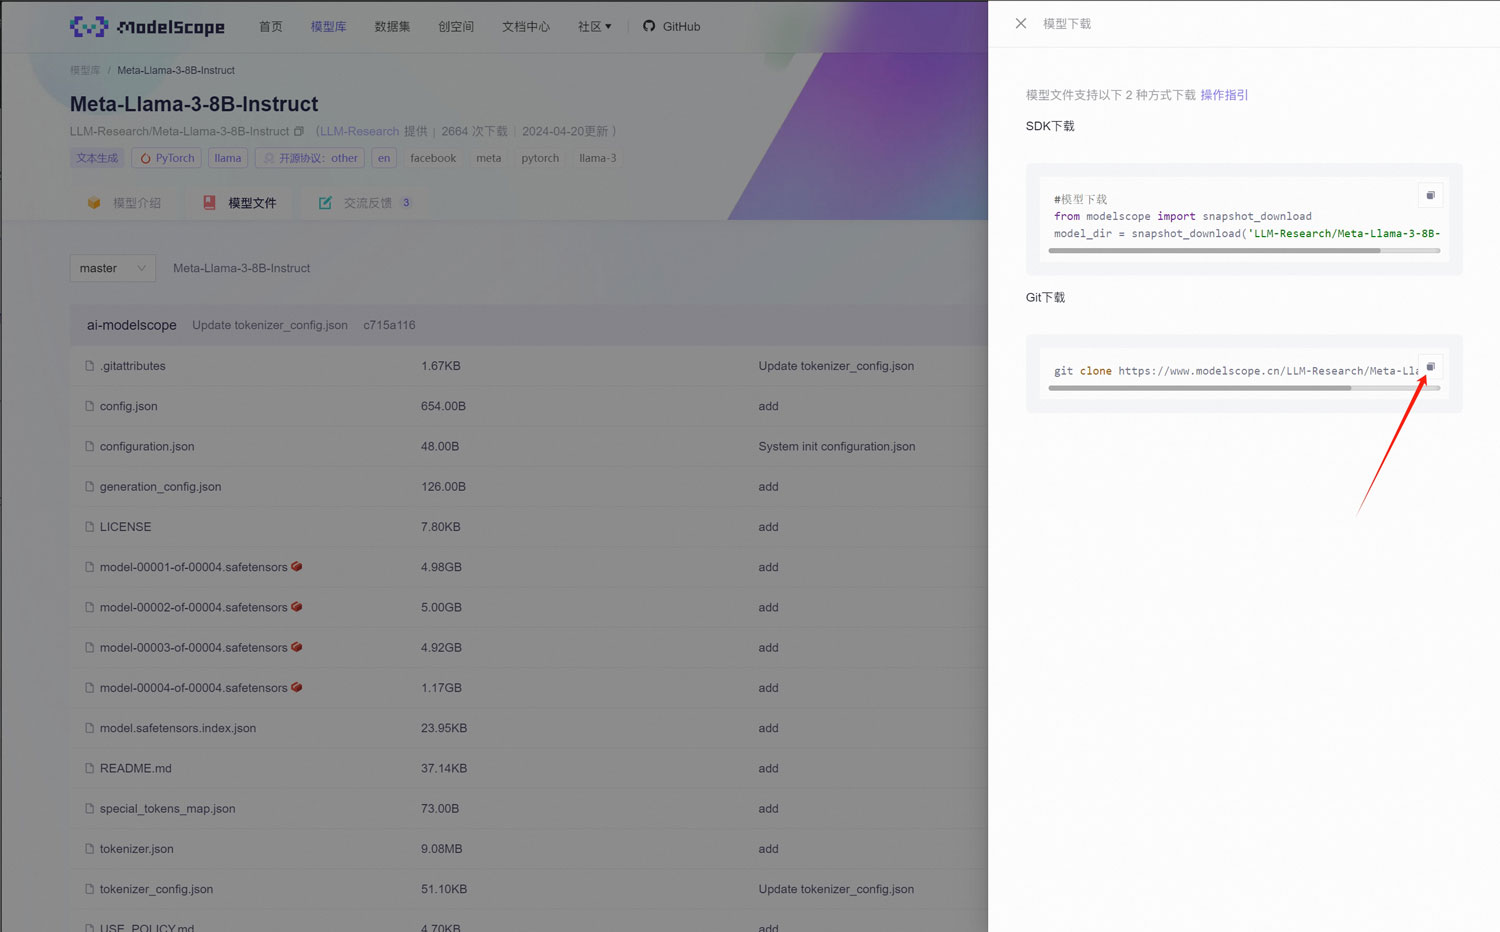Copy the SDK download code snippet
The height and width of the screenshot is (932, 1500).
click(x=1430, y=195)
